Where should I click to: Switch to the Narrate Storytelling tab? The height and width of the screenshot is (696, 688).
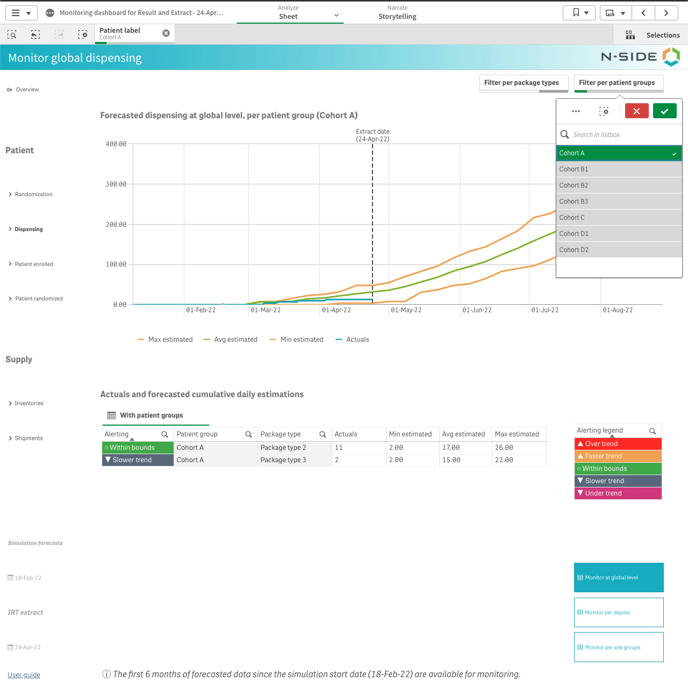397,13
